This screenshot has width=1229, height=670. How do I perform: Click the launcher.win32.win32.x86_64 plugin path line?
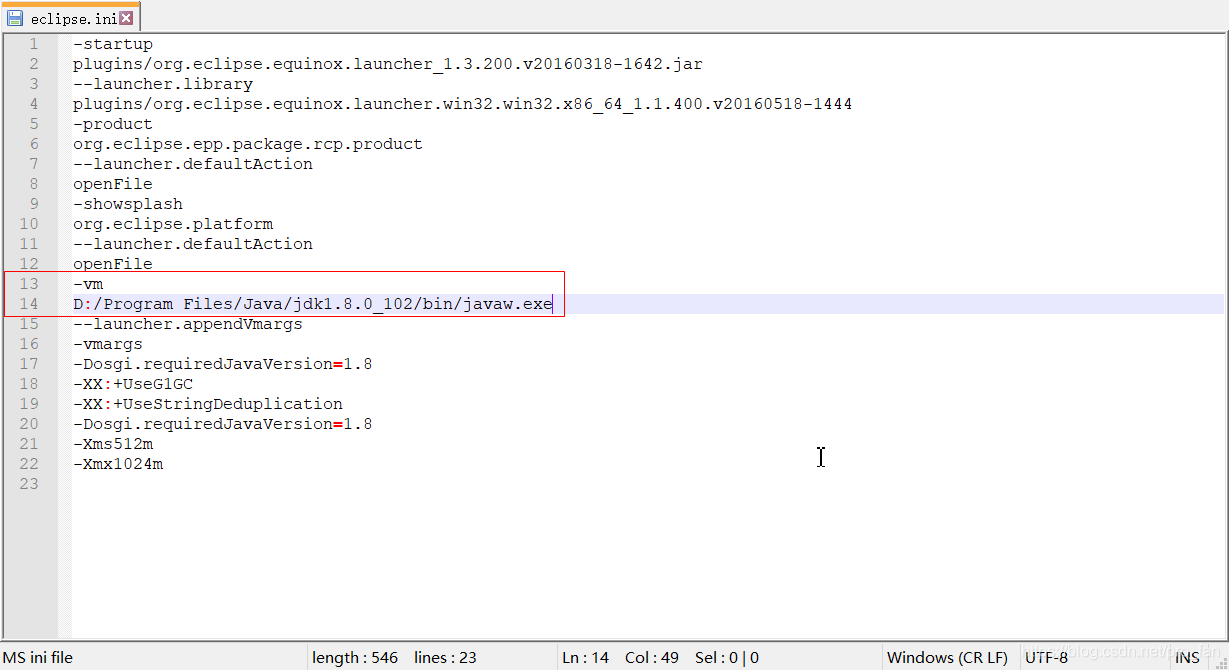pyautogui.click(x=462, y=104)
